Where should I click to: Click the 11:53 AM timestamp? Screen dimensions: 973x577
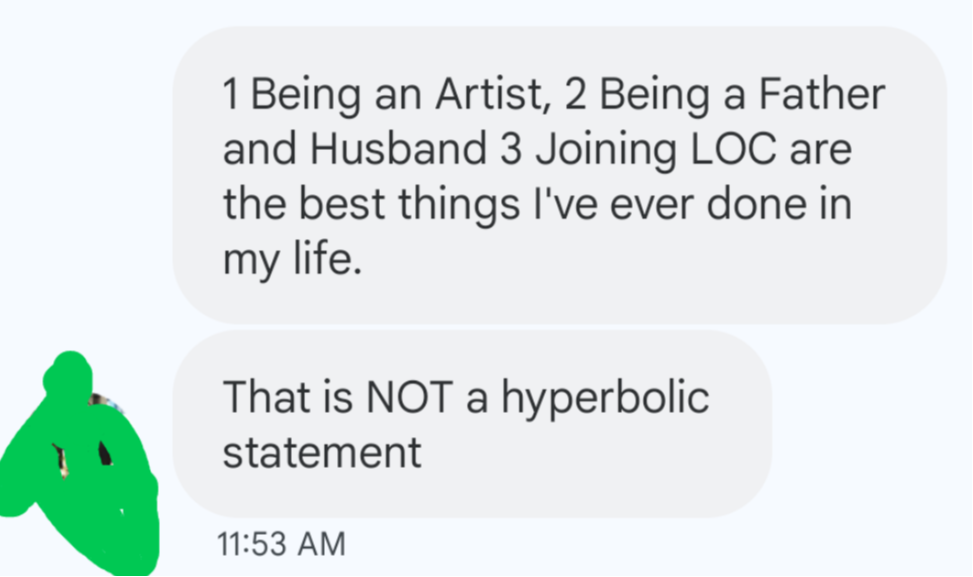(281, 544)
